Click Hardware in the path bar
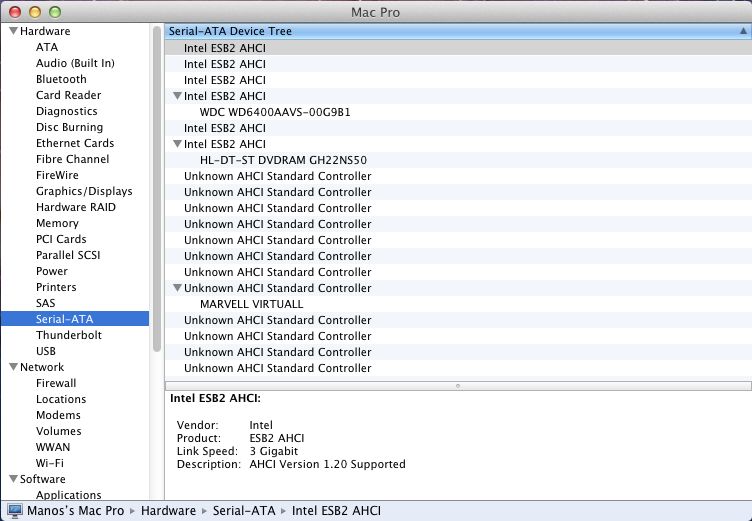The width and height of the screenshot is (752, 521). (168, 511)
